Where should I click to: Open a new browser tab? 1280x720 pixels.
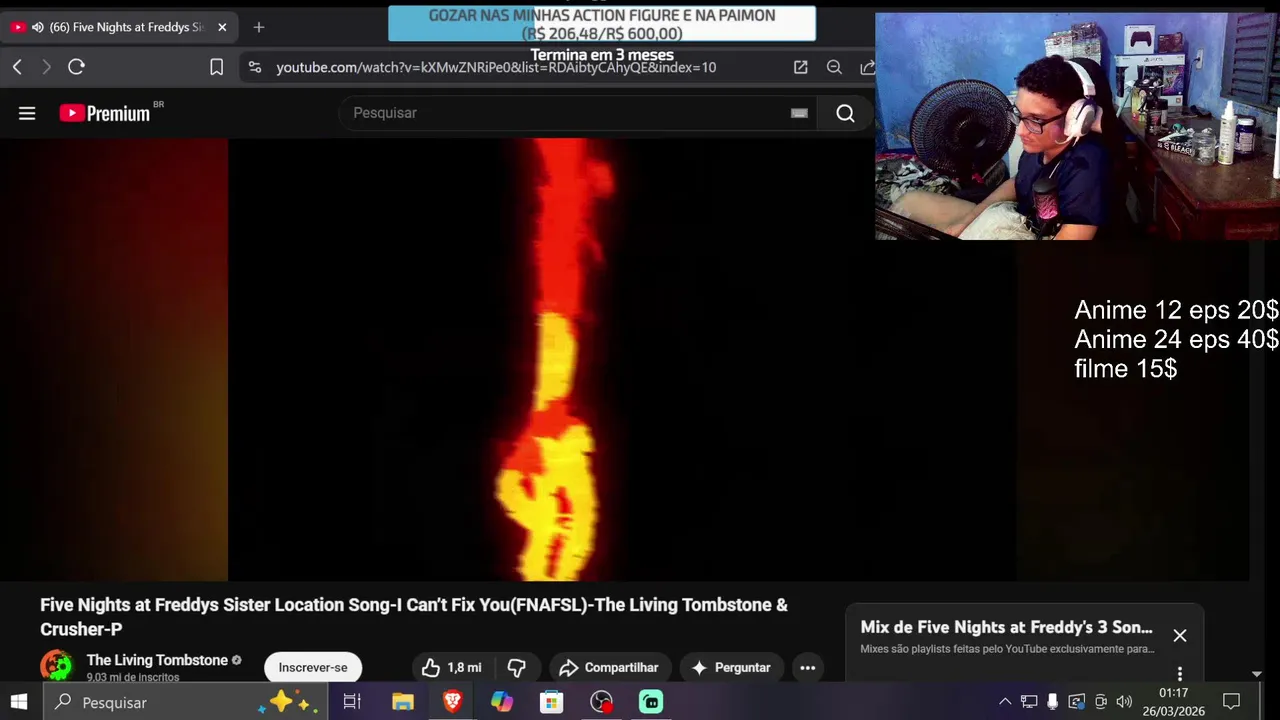click(259, 27)
